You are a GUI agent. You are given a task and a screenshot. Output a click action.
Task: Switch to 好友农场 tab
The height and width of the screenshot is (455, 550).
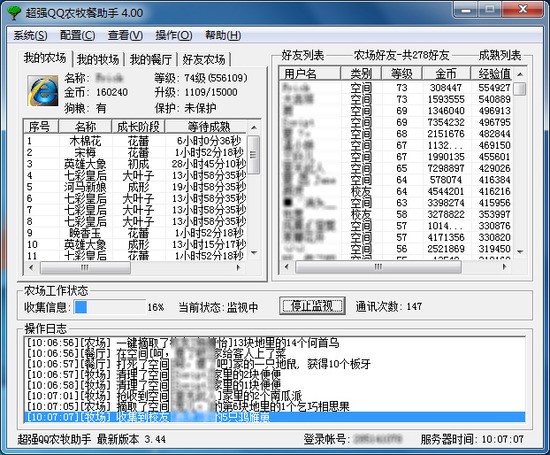(x=204, y=59)
